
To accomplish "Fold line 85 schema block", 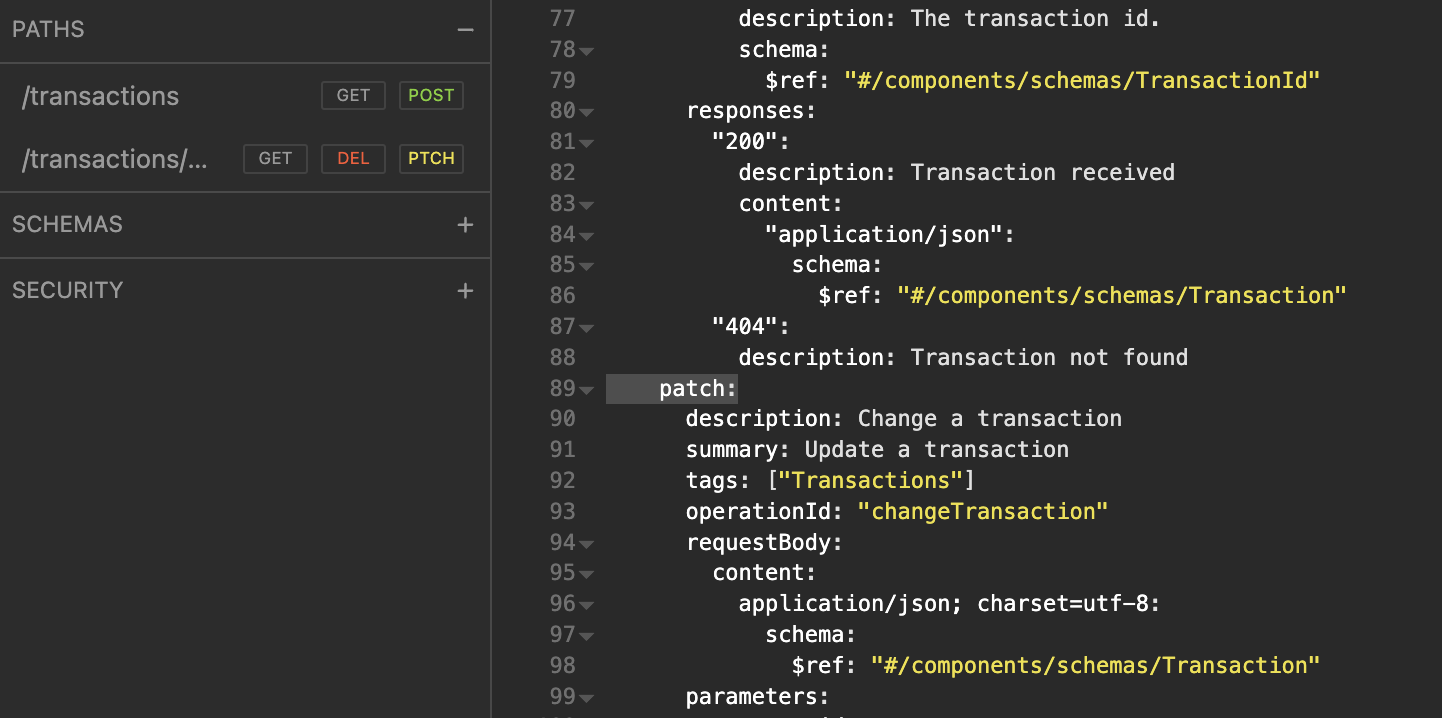I will (x=587, y=267).
